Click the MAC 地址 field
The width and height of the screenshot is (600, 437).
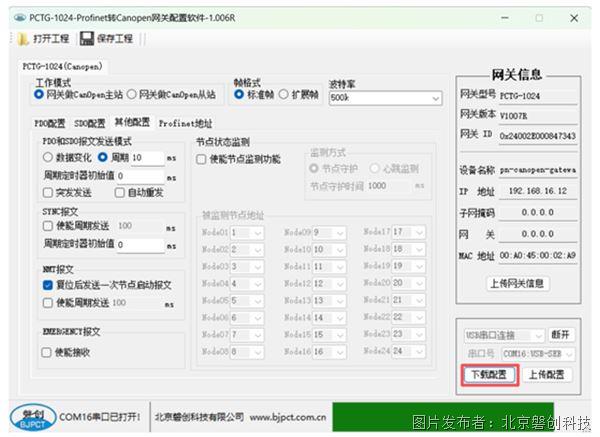point(538,255)
